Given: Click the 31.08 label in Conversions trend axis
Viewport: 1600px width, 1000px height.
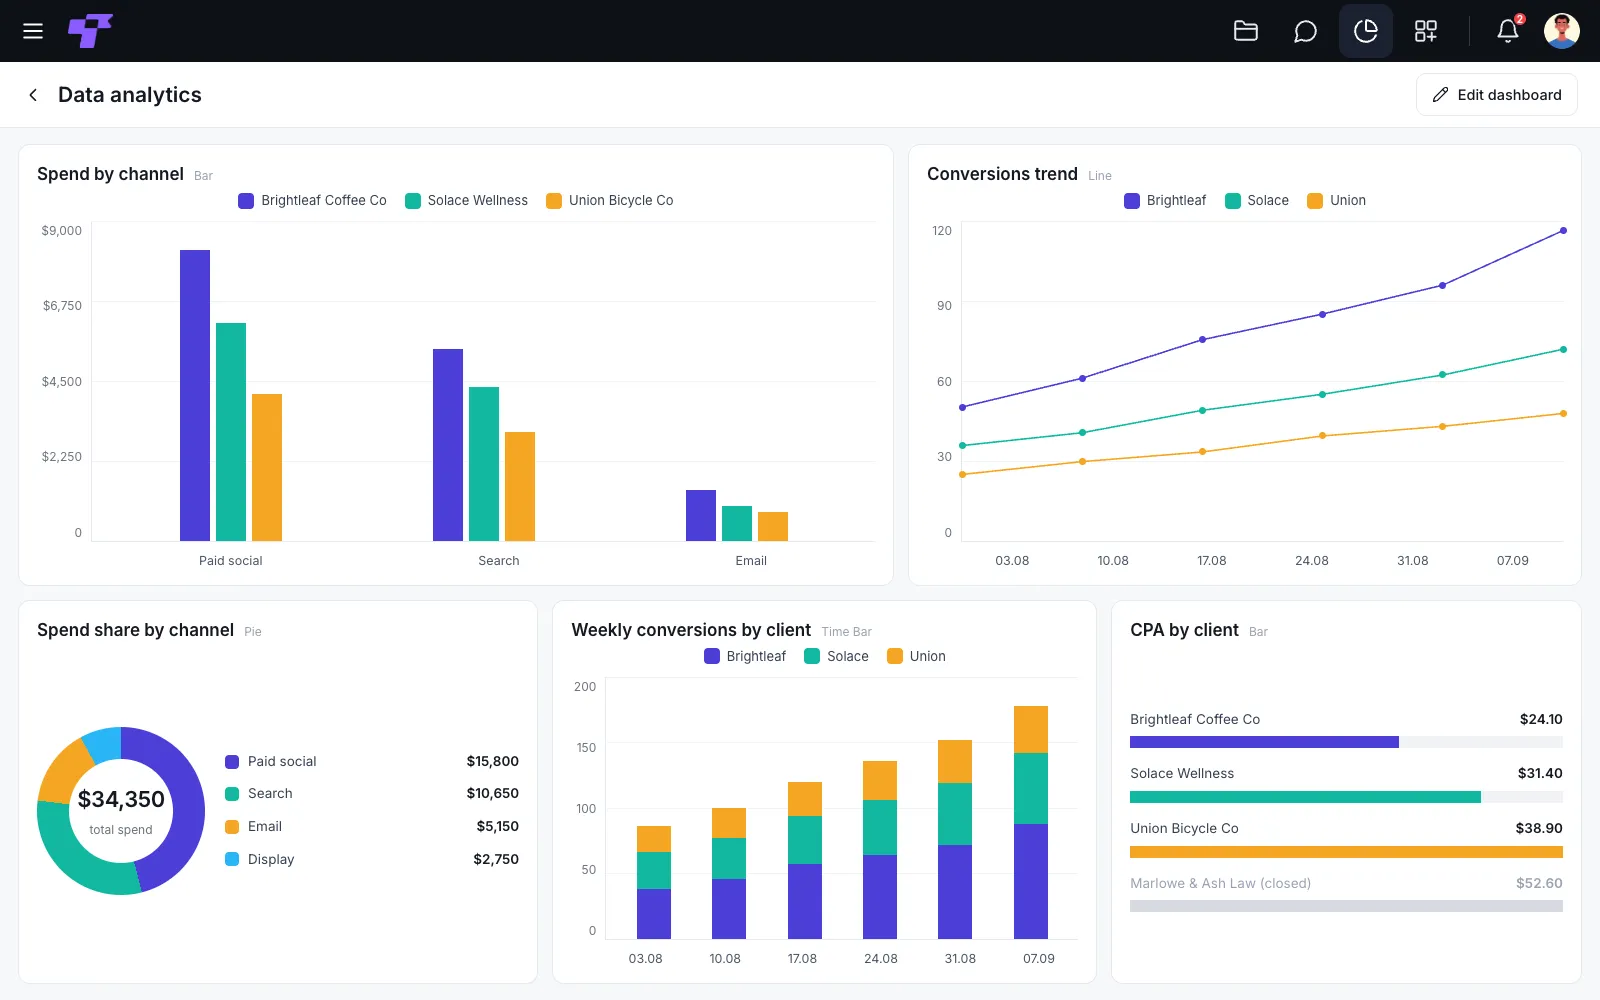Looking at the screenshot, I should coord(1413,561).
